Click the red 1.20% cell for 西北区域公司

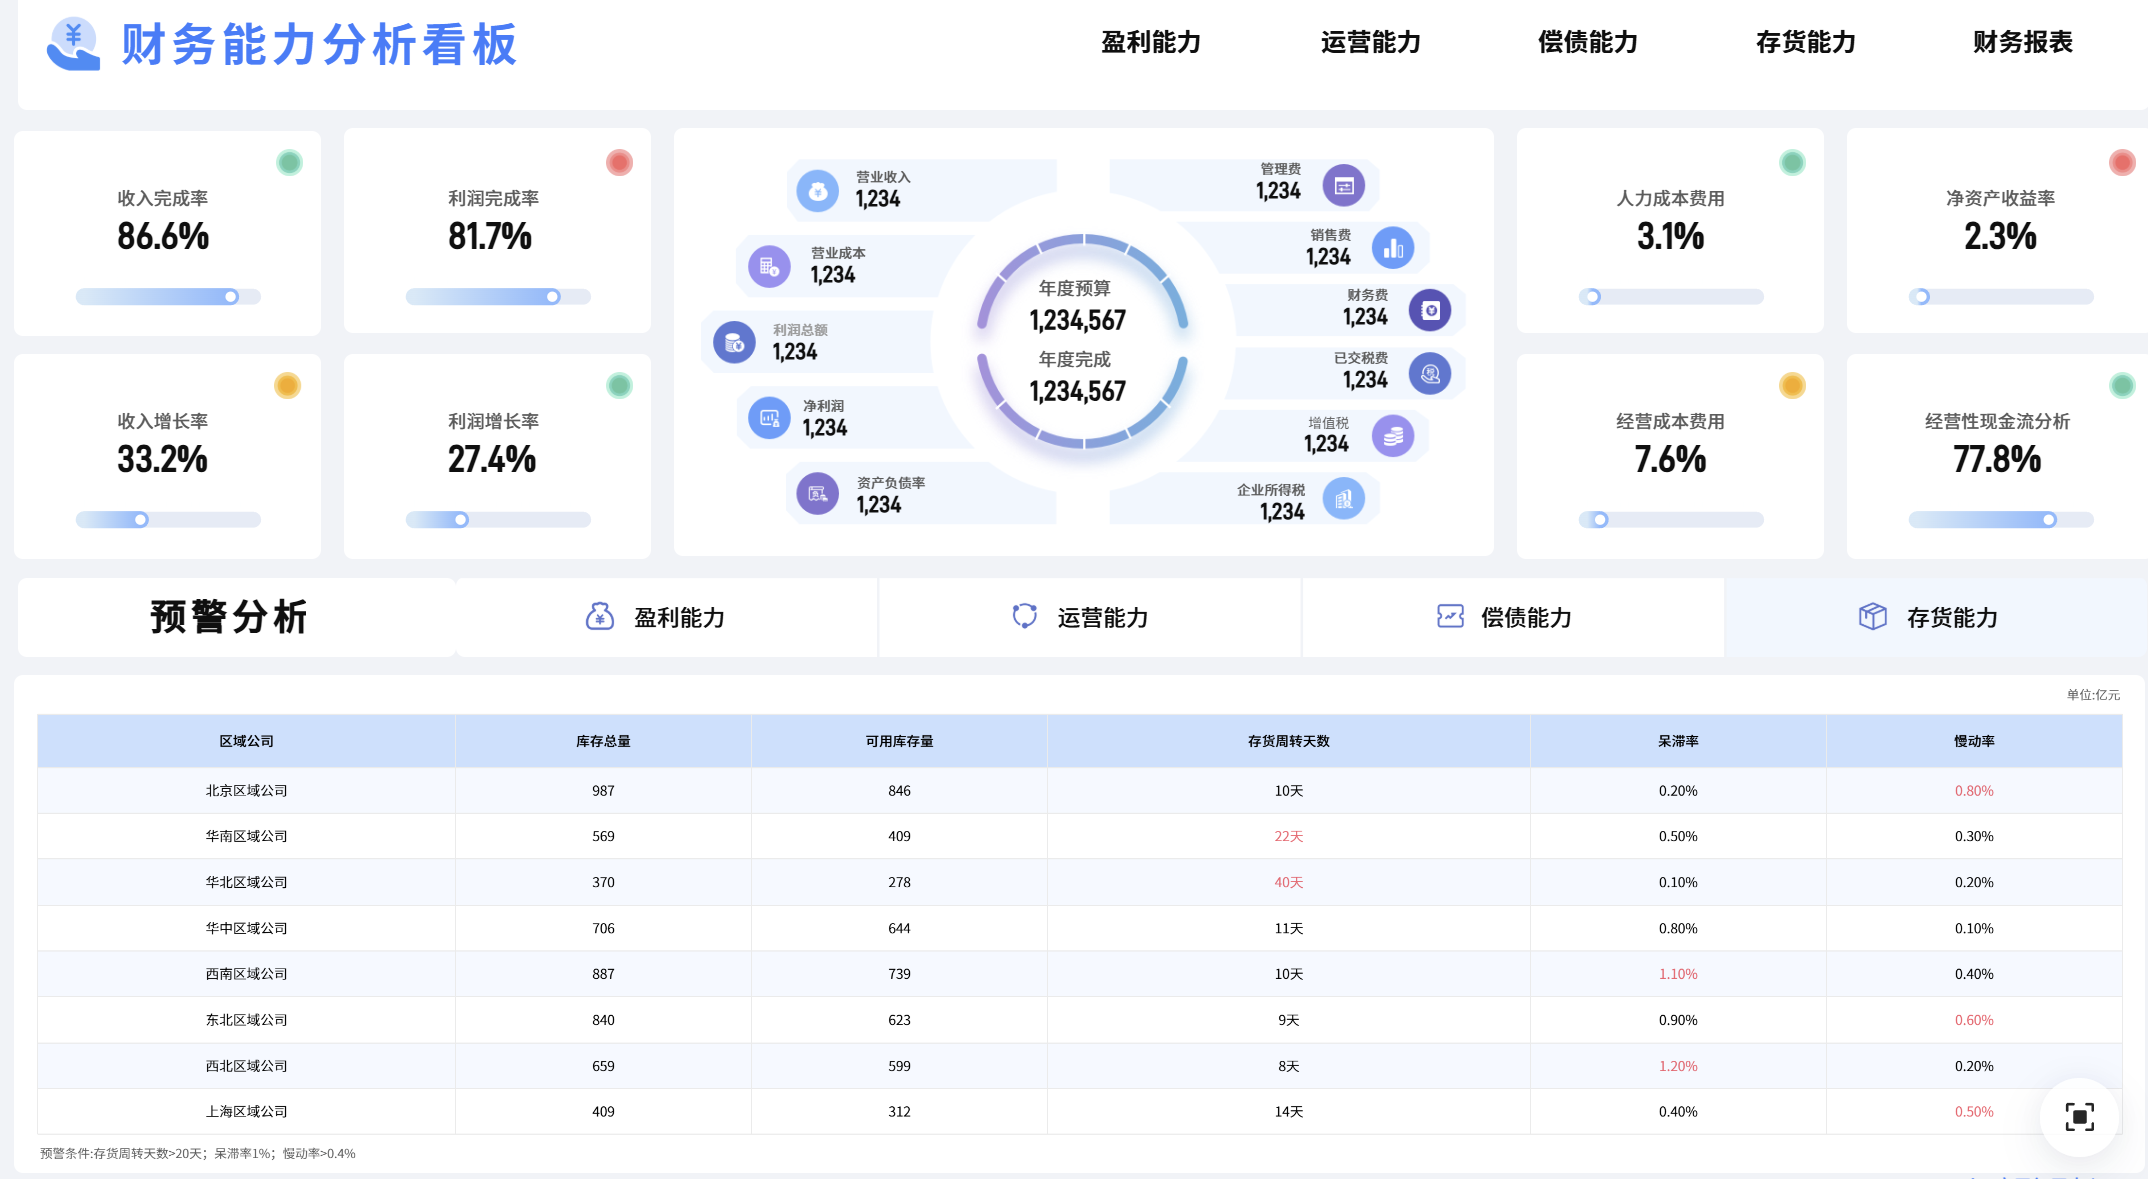point(1678,1066)
